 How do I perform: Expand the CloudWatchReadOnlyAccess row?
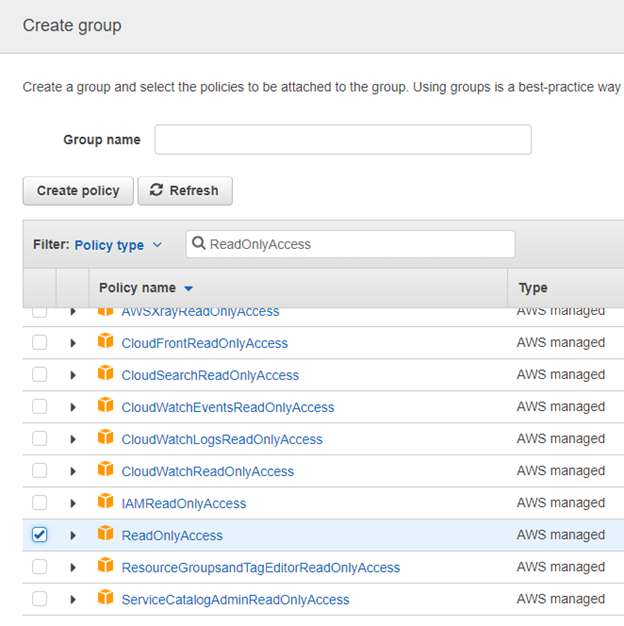[73, 471]
